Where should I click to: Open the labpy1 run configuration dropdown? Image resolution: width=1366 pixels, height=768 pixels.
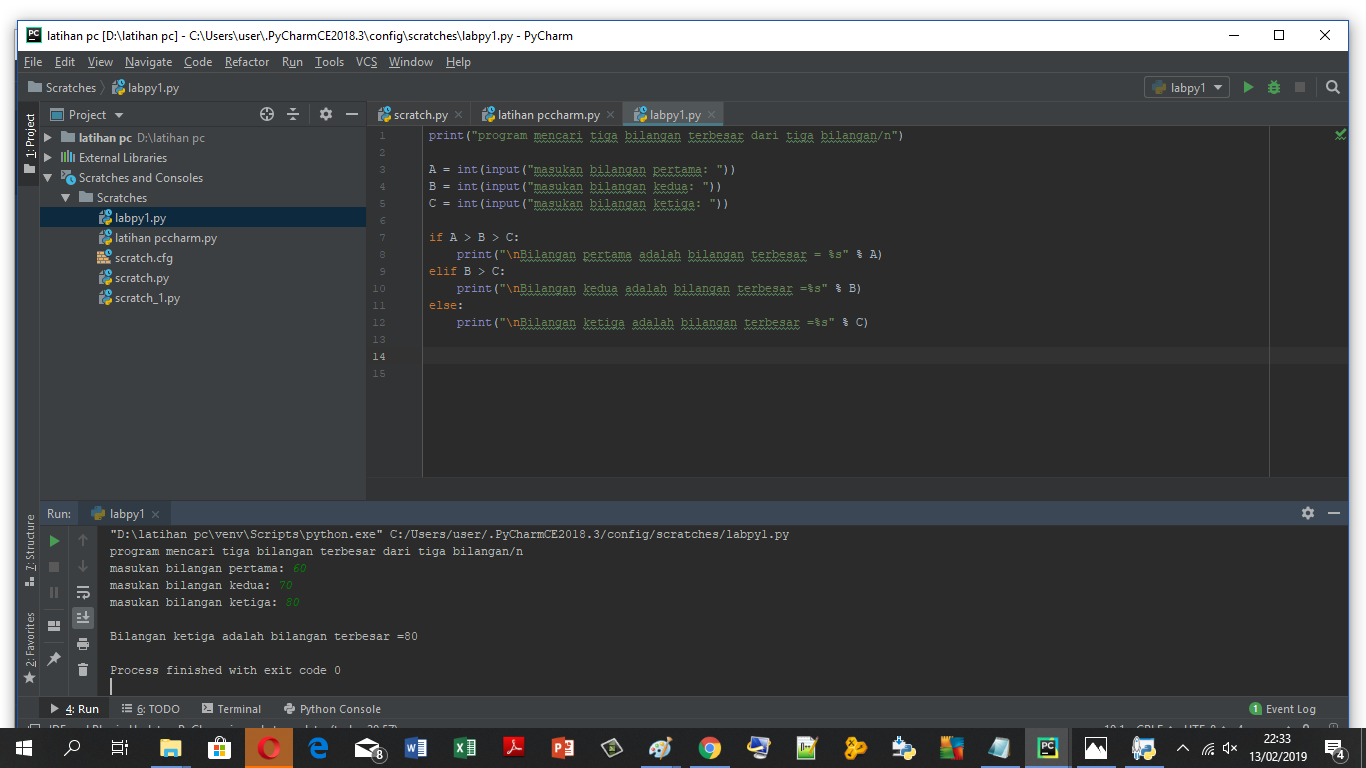coord(1187,87)
